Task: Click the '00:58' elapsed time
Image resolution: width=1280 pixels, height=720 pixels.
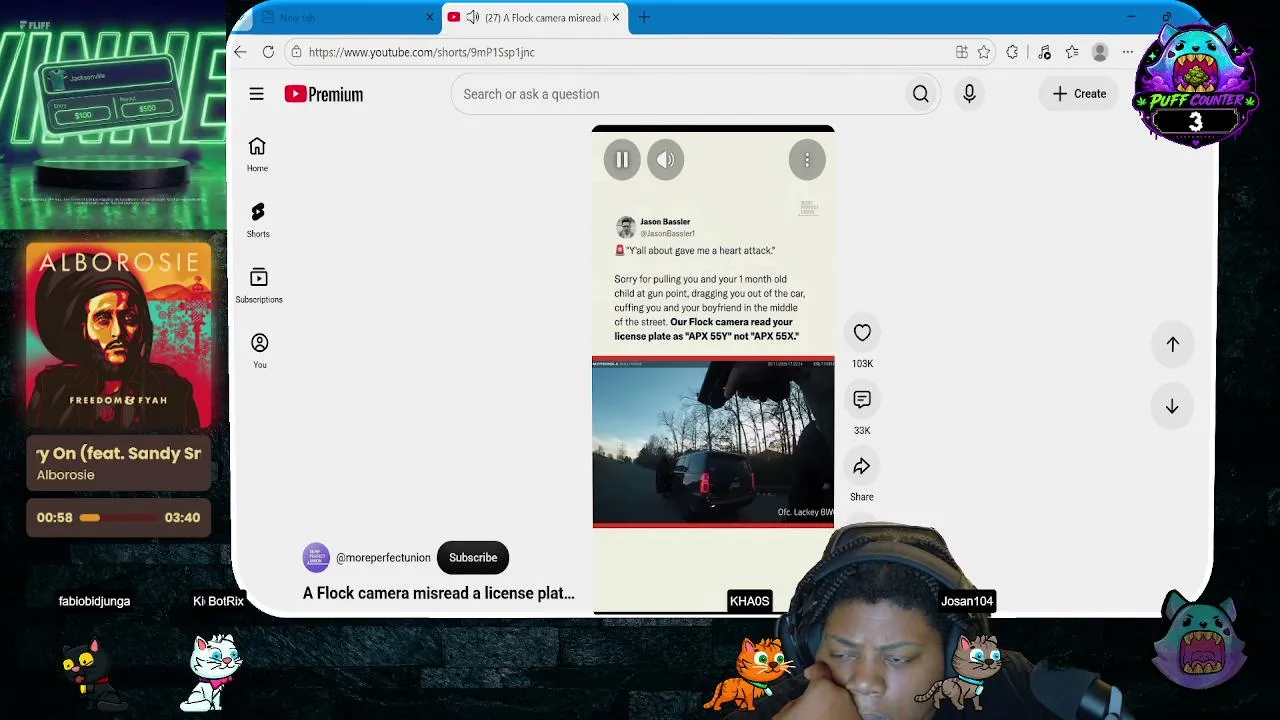Action: (55, 518)
